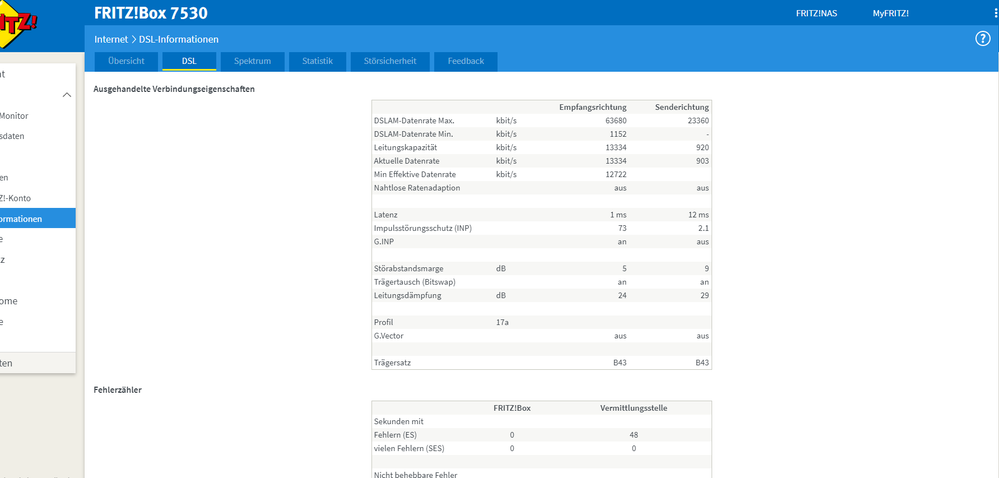The image size is (999, 478).
Task: Open the FRITZ!NAS link
Action: point(816,13)
